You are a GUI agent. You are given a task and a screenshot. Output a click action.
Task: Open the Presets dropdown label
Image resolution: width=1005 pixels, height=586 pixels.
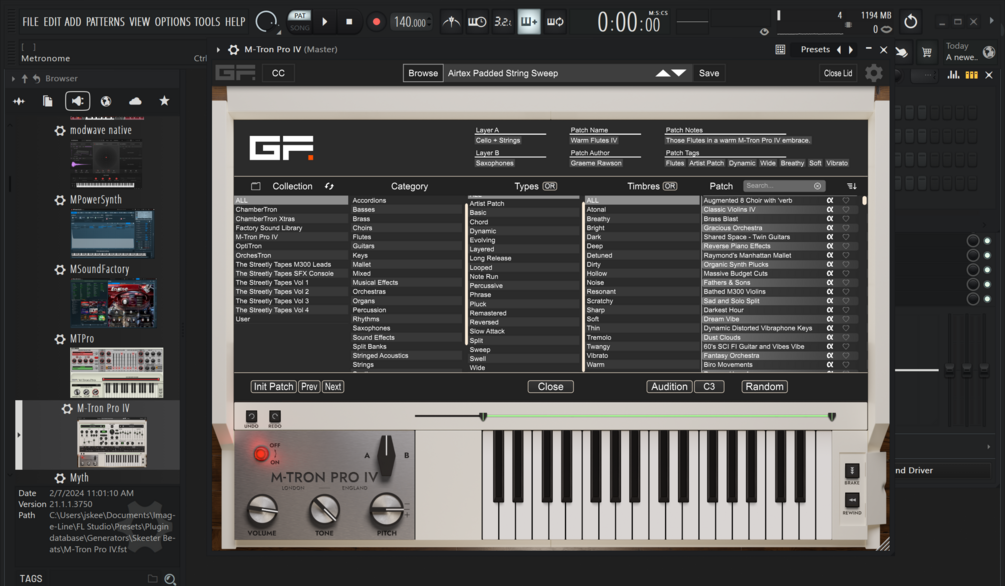(815, 49)
